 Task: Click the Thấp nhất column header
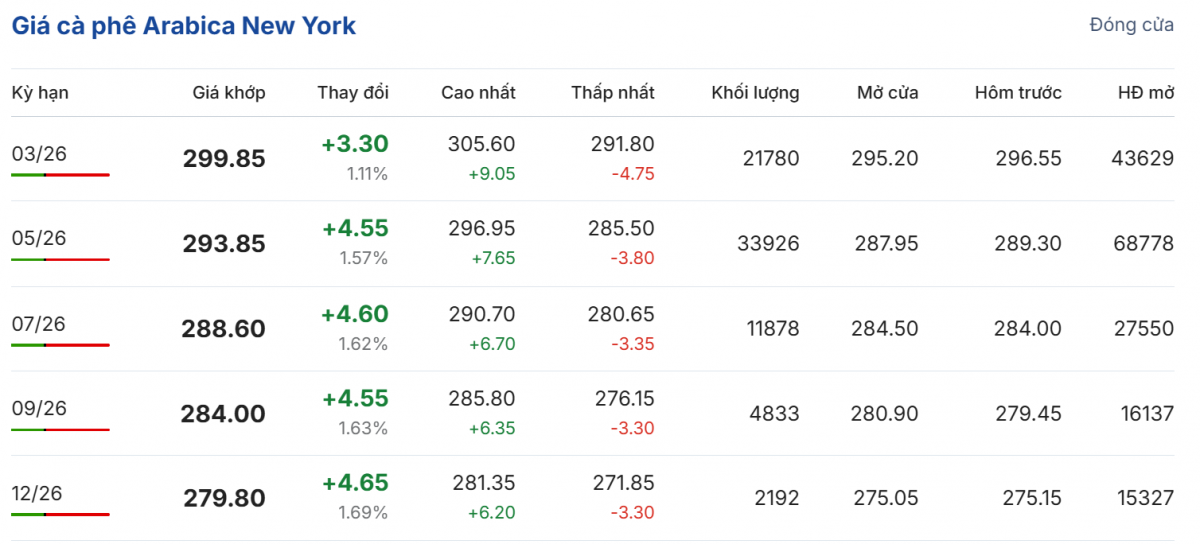tap(613, 93)
